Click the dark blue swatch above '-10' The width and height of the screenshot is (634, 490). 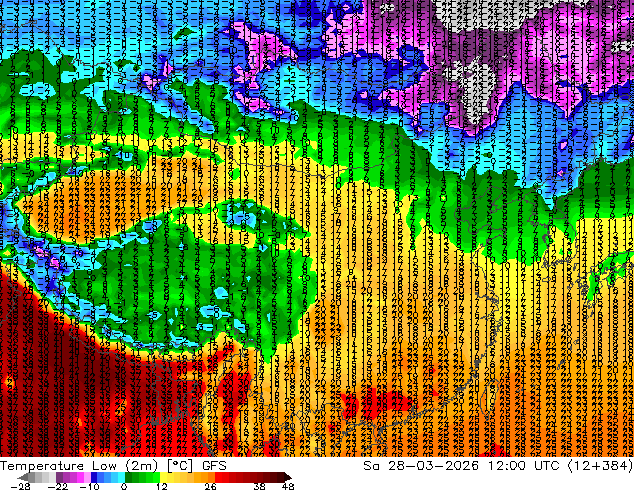click(94, 477)
